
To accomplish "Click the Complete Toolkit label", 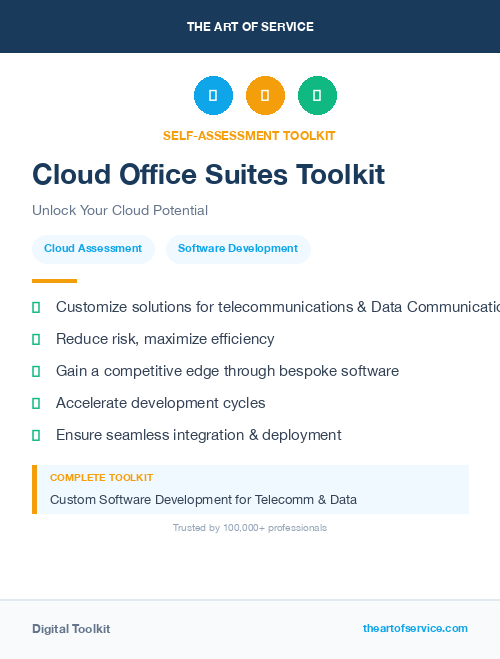I will 101,478.
